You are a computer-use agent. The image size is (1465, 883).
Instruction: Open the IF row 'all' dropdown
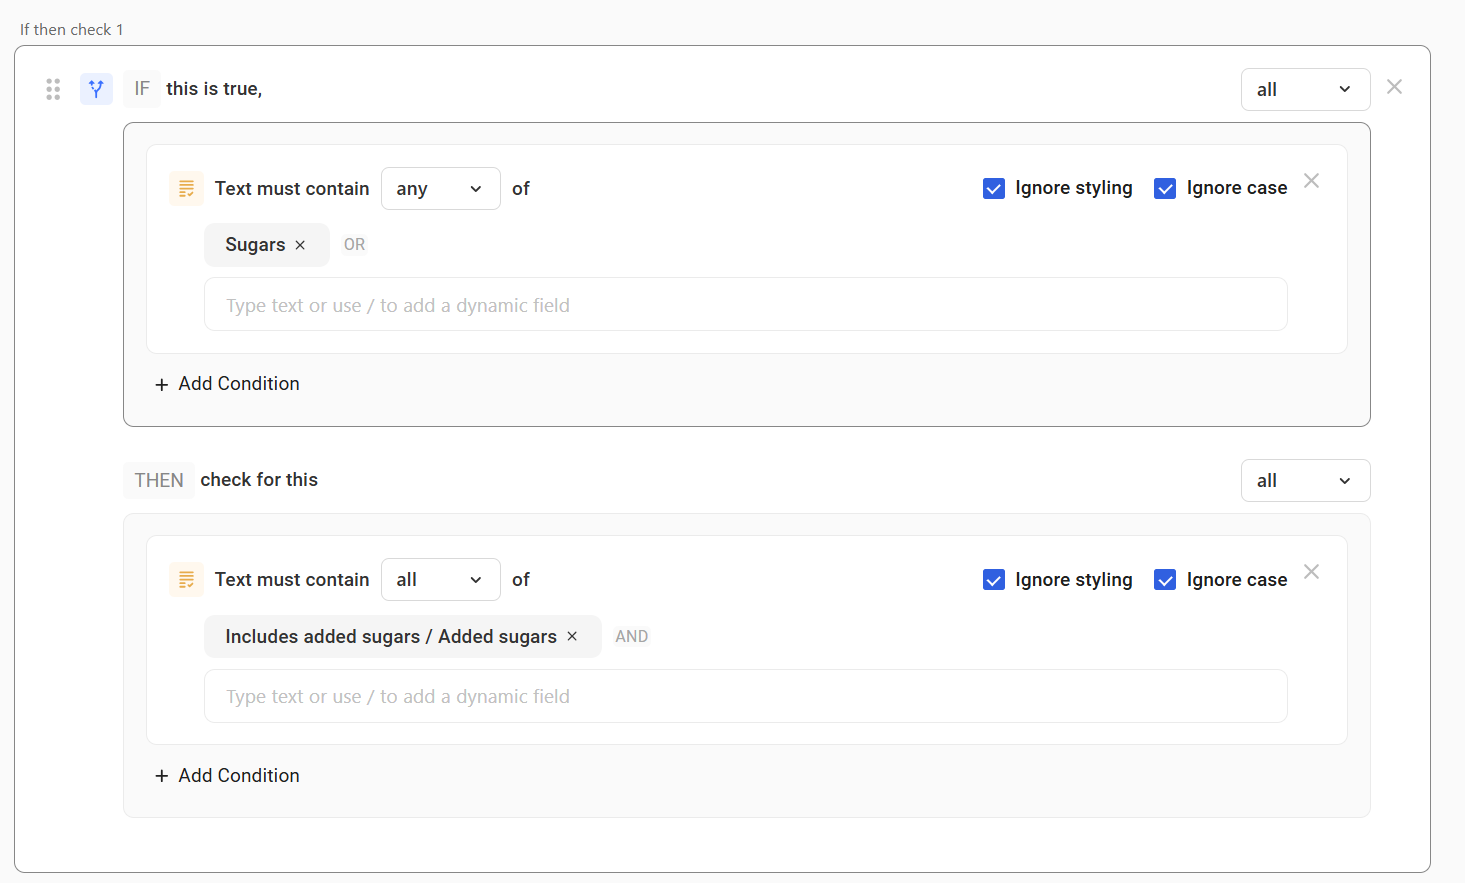pyautogui.click(x=1305, y=90)
